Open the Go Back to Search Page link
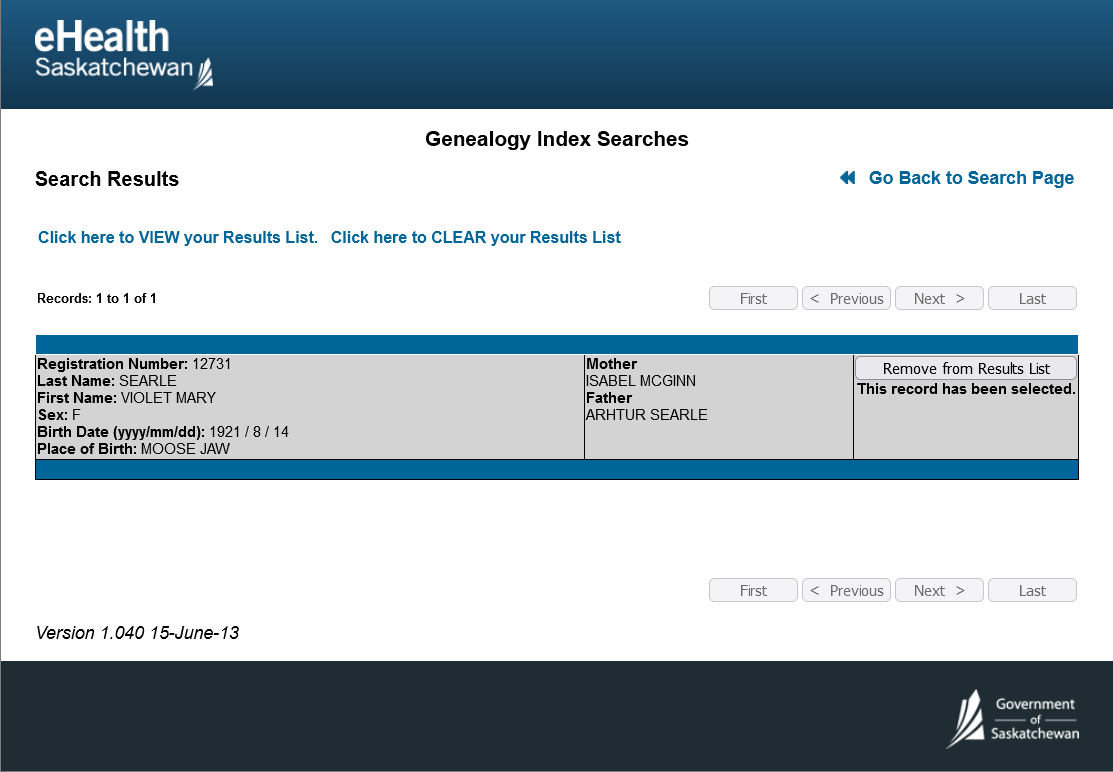The image size is (1113, 772). (970, 178)
